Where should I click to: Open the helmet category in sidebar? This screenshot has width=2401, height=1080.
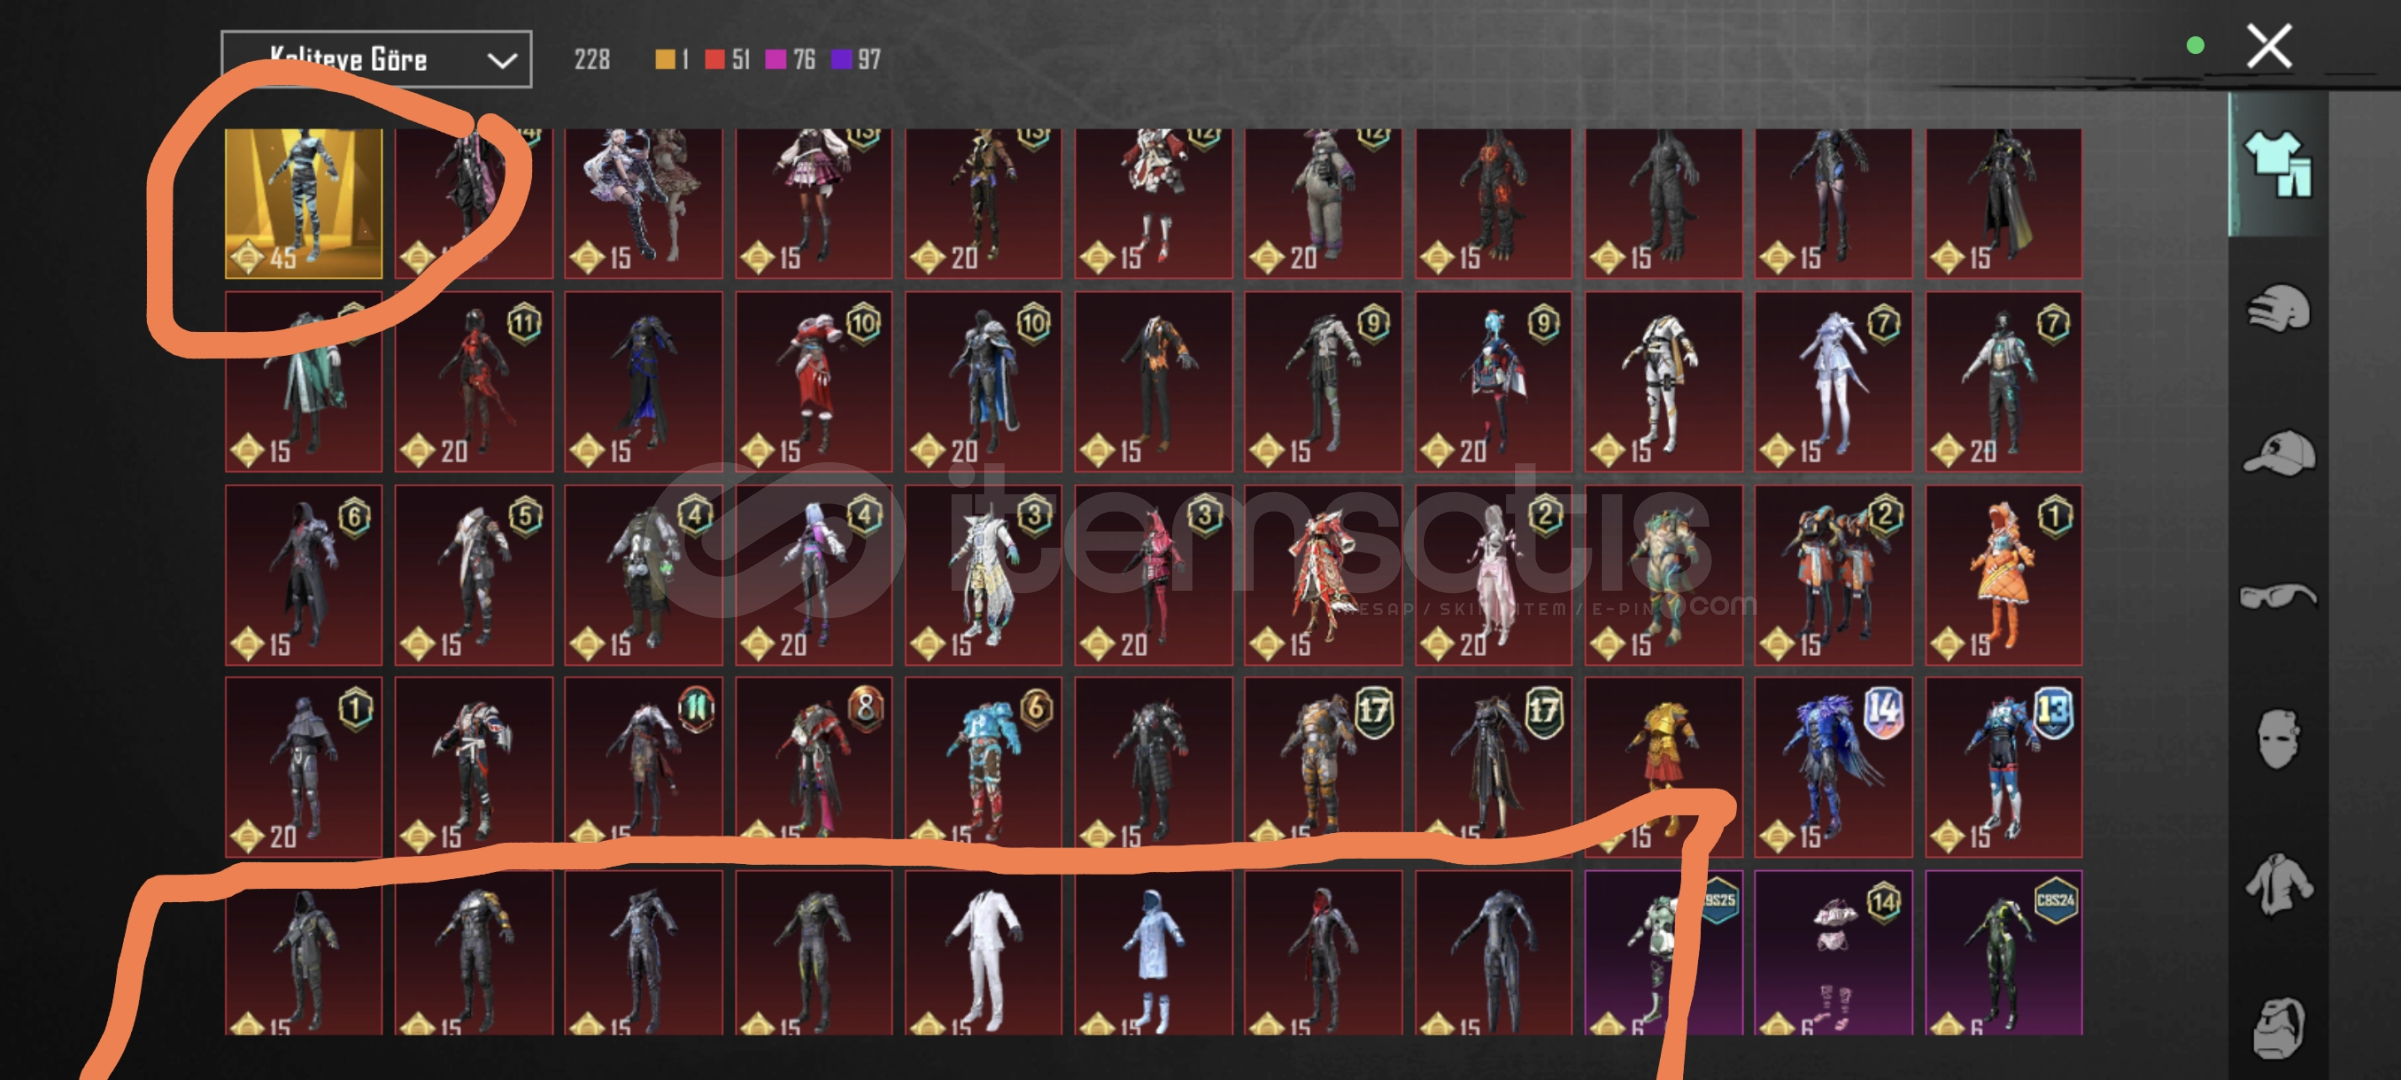tap(2278, 308)
